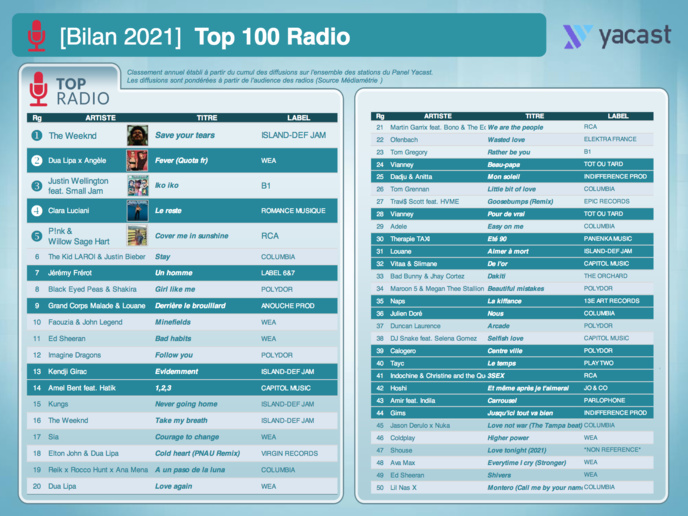Select the title 'Bad habits'
The width and height of the screenshot is (688, 516).
[173, 339]
